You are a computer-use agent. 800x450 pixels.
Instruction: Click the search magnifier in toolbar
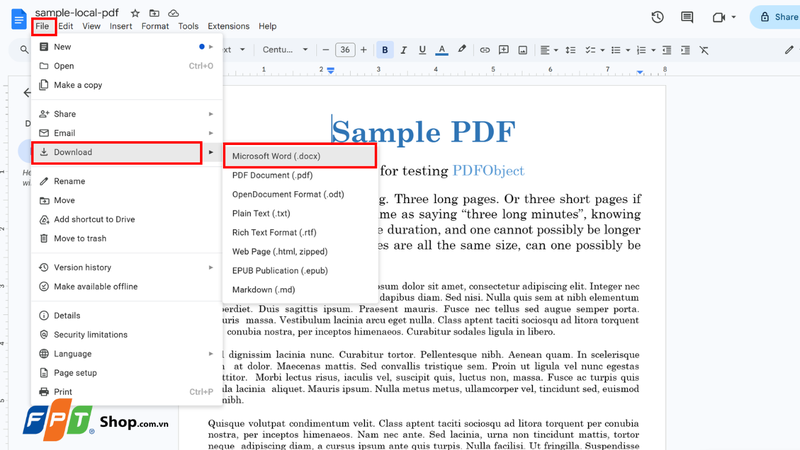24,50
